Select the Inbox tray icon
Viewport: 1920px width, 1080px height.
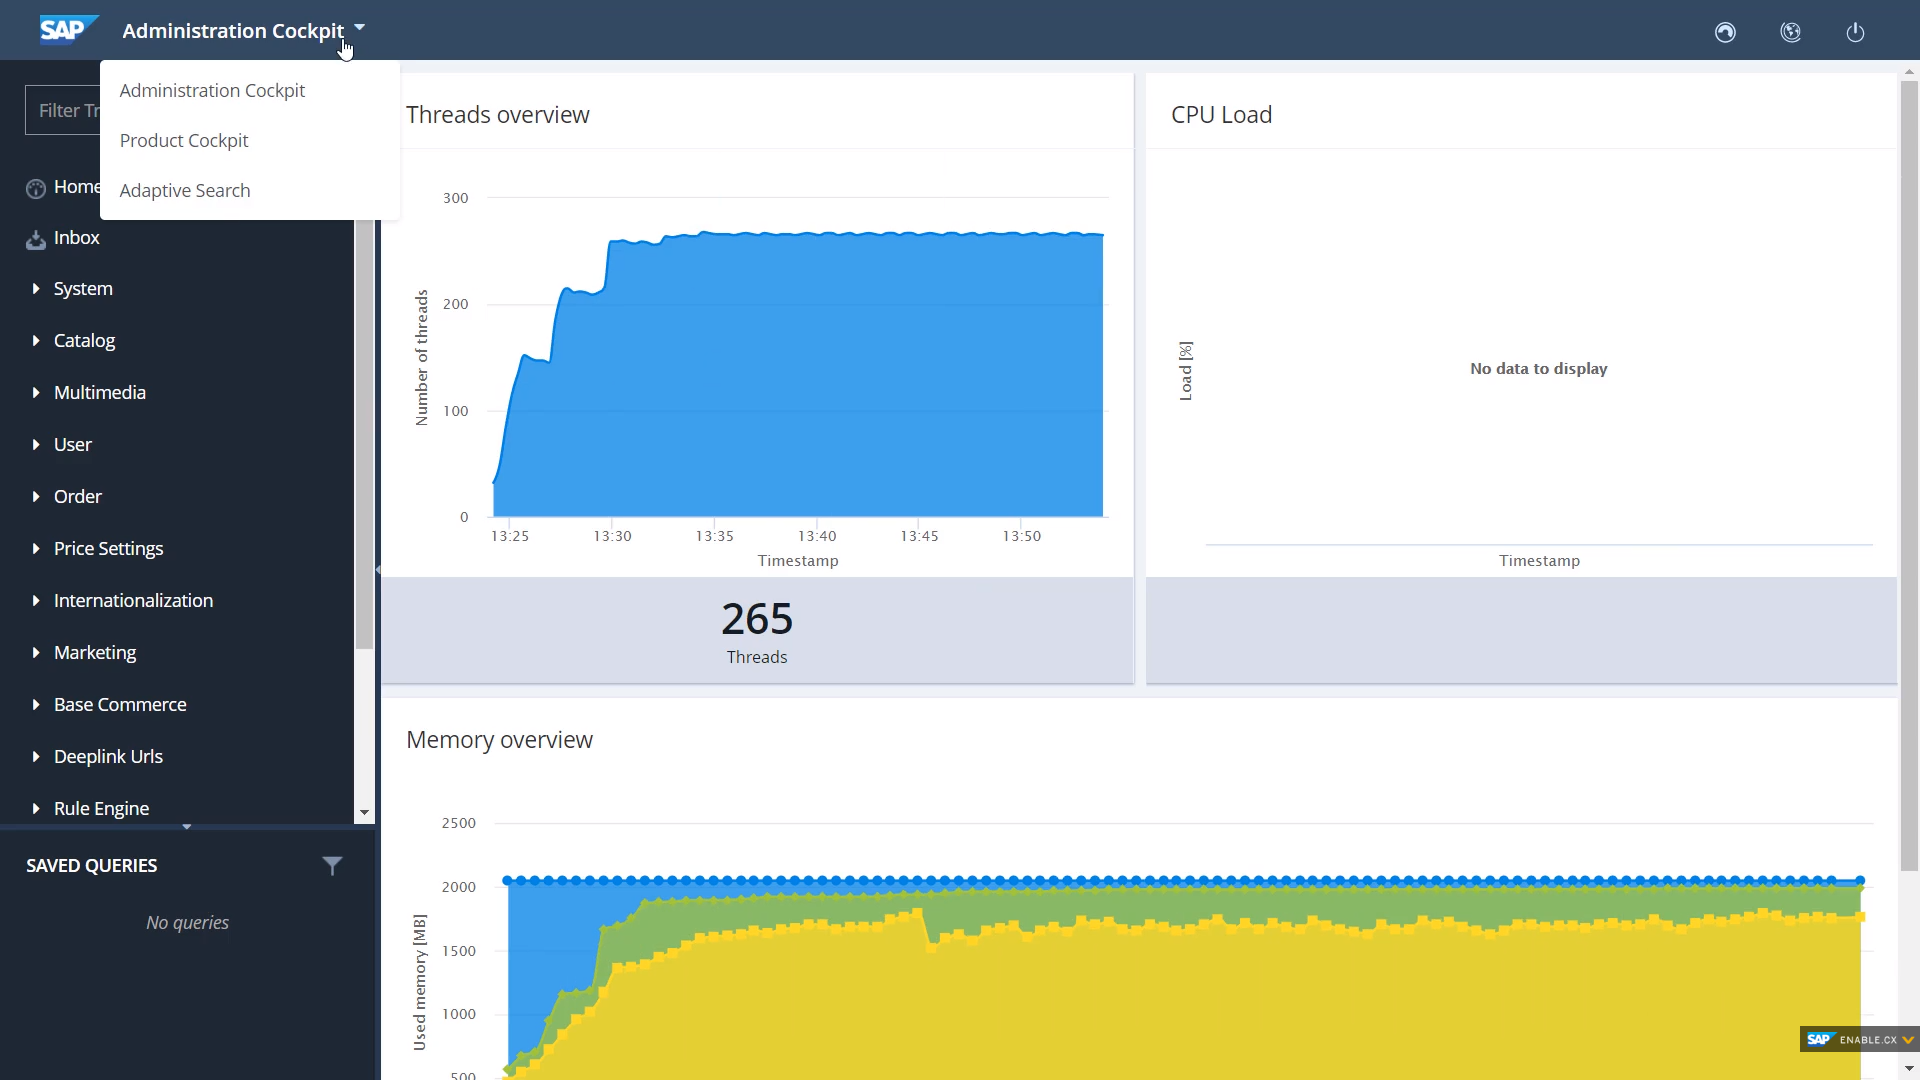click(35, 238)
